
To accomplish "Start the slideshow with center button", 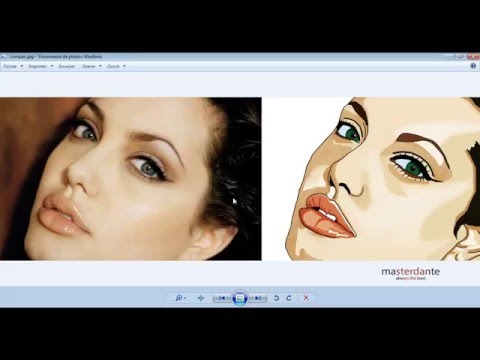I will (240, 298).
